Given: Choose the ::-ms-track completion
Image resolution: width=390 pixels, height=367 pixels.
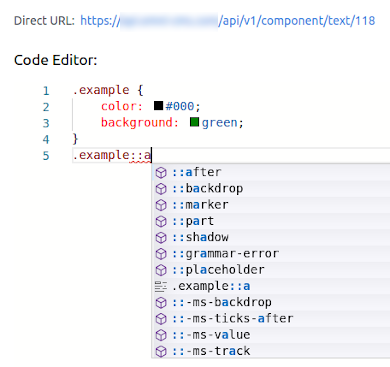Looking at the screenshot, I should pos(271,351).
